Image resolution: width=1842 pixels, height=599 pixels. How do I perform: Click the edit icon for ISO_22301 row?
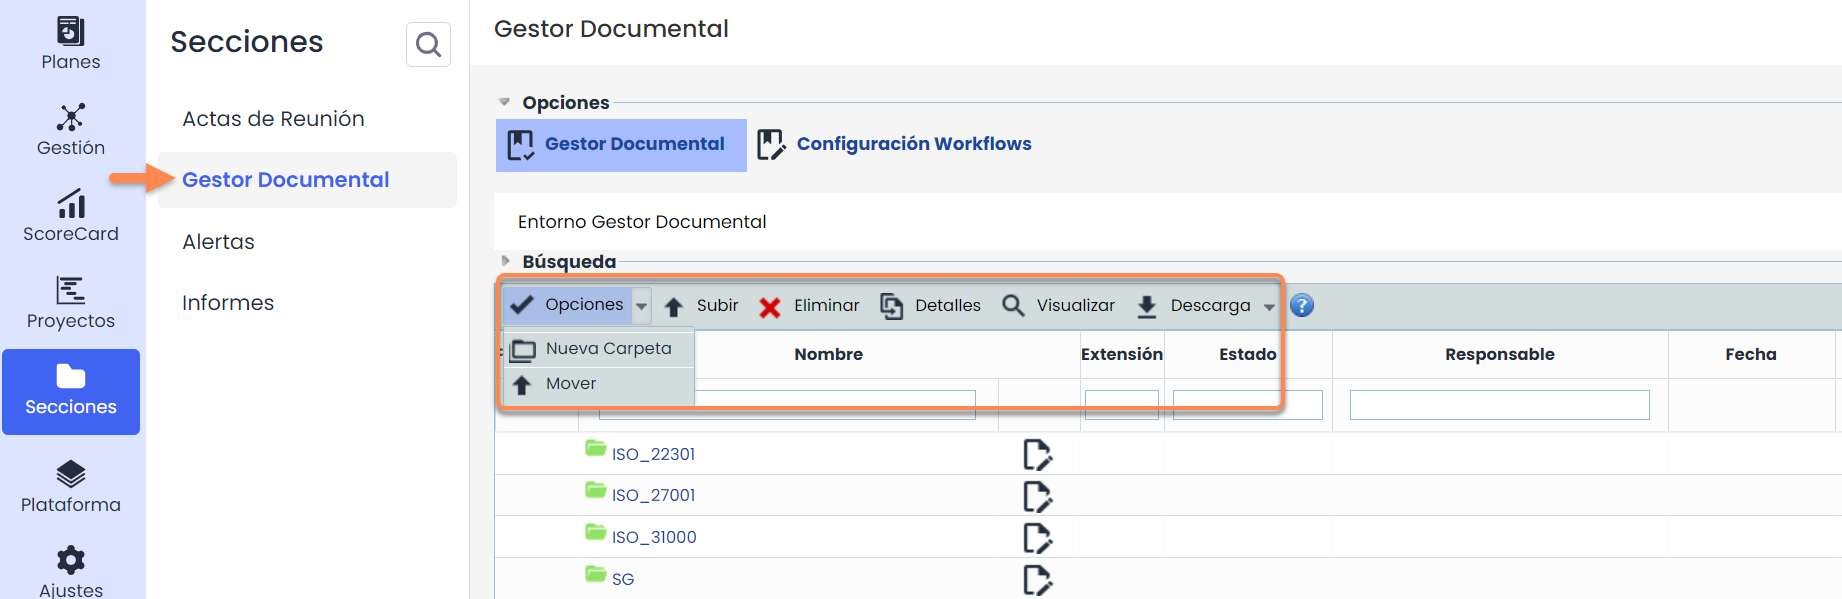[1037, 455]
